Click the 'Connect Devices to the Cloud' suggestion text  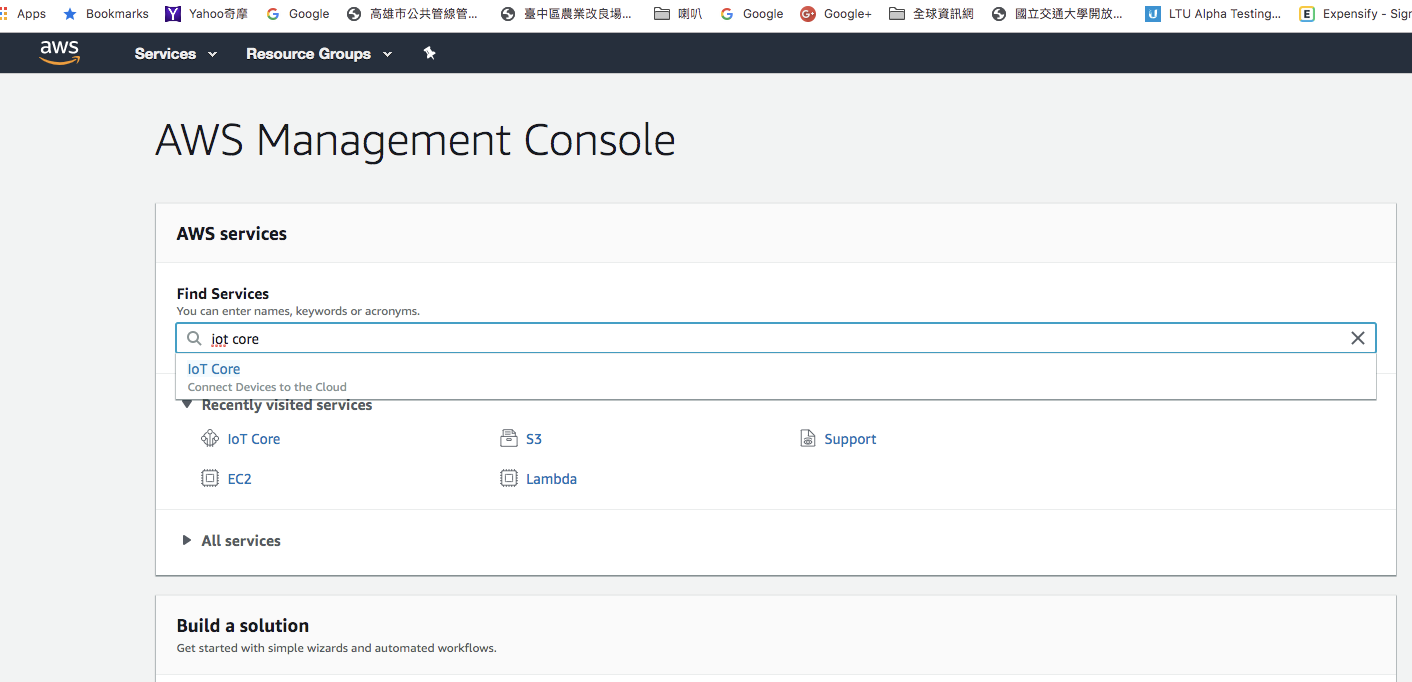point(267,387)
